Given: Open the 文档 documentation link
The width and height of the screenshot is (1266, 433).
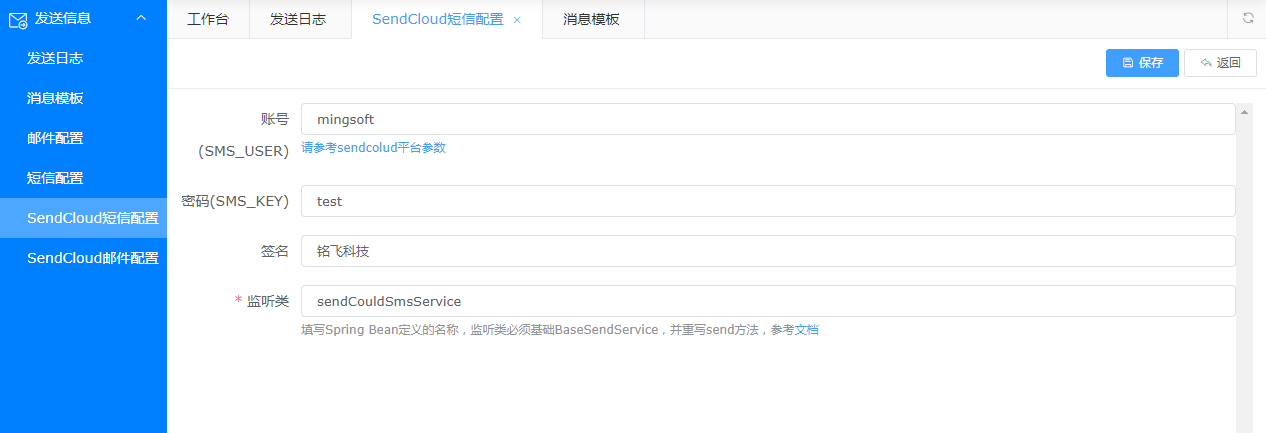Looking at the screenshot, I should pyautogui.click(x=806, y=329).
